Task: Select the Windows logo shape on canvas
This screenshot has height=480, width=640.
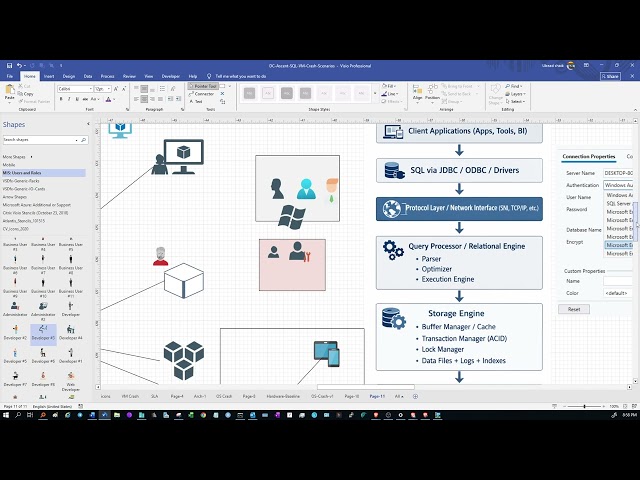Action: coord(292,217)
